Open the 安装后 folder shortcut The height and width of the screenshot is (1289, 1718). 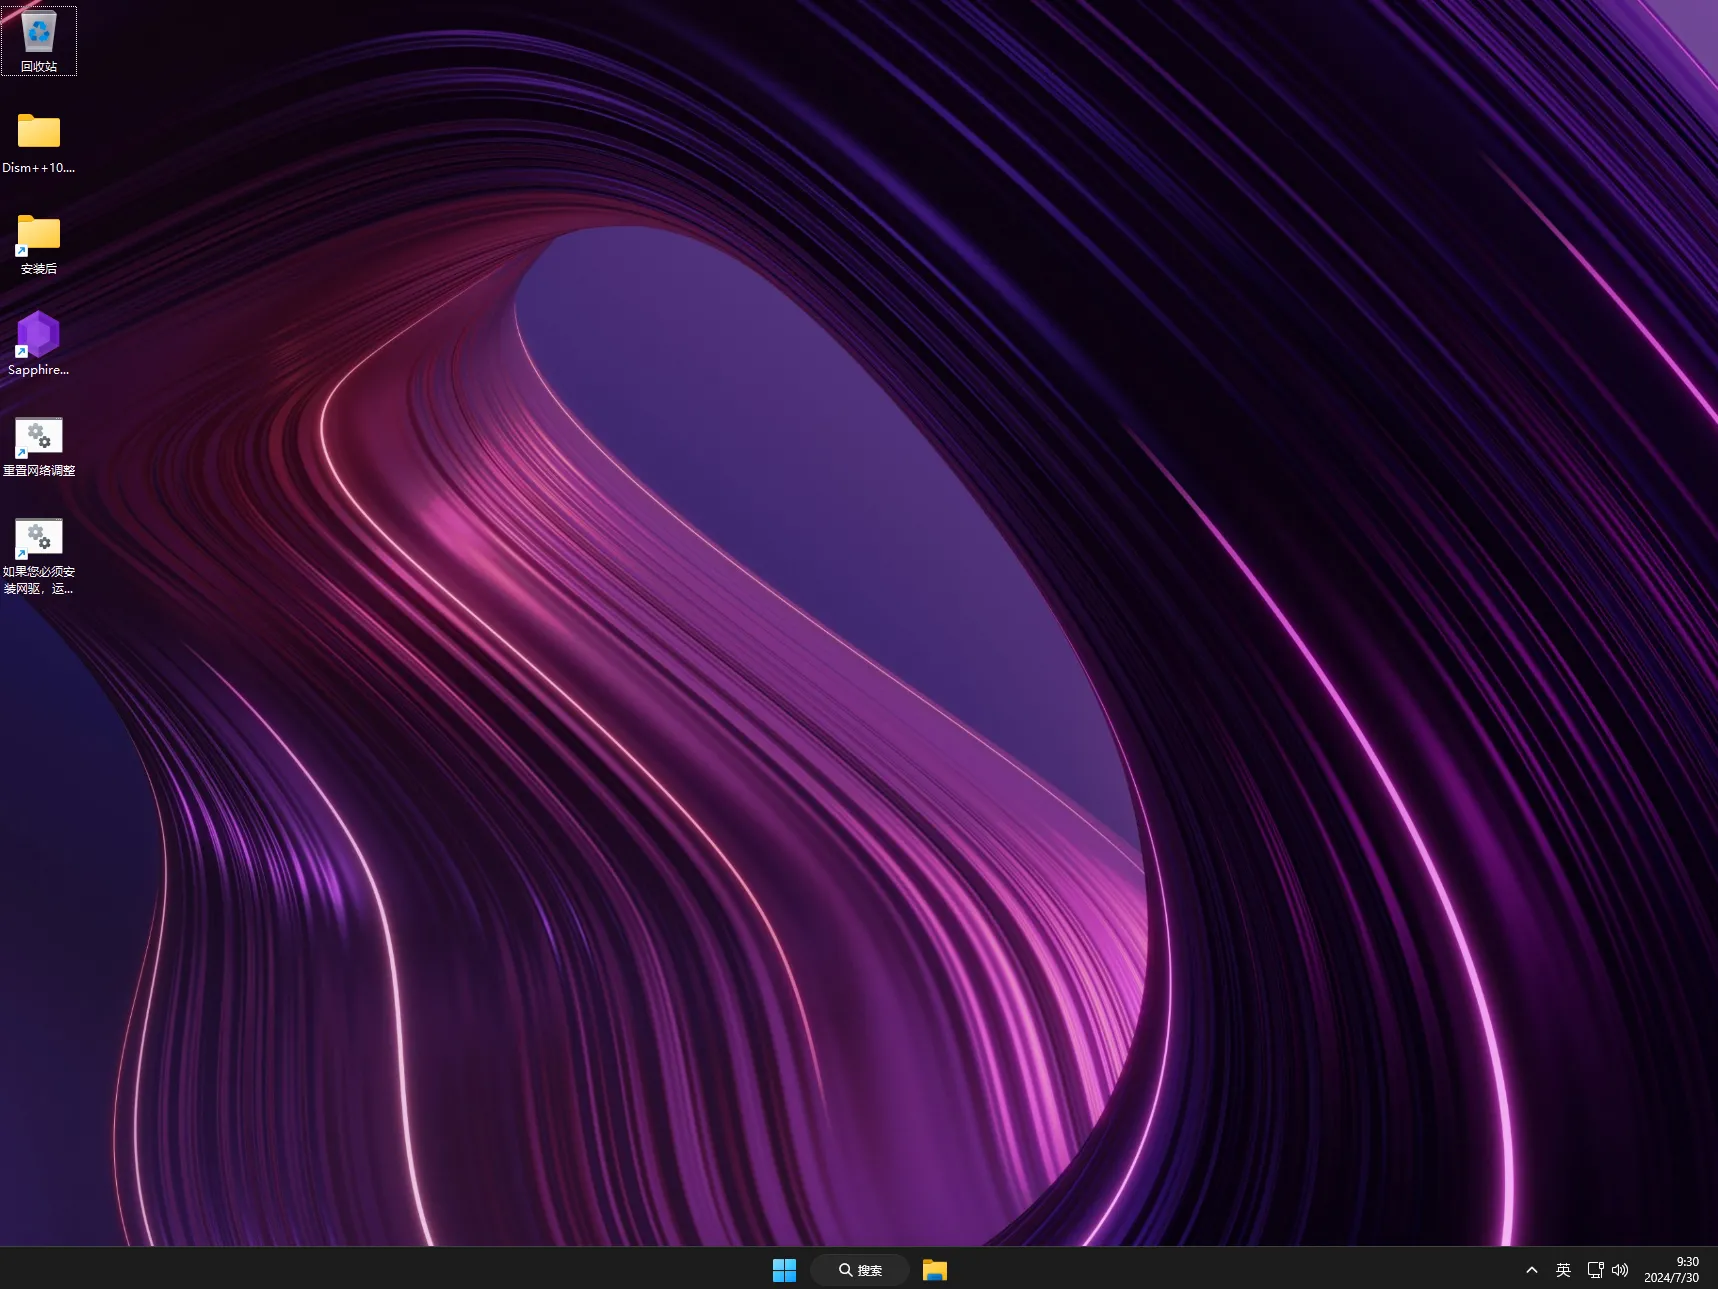[x=39, y=234]
